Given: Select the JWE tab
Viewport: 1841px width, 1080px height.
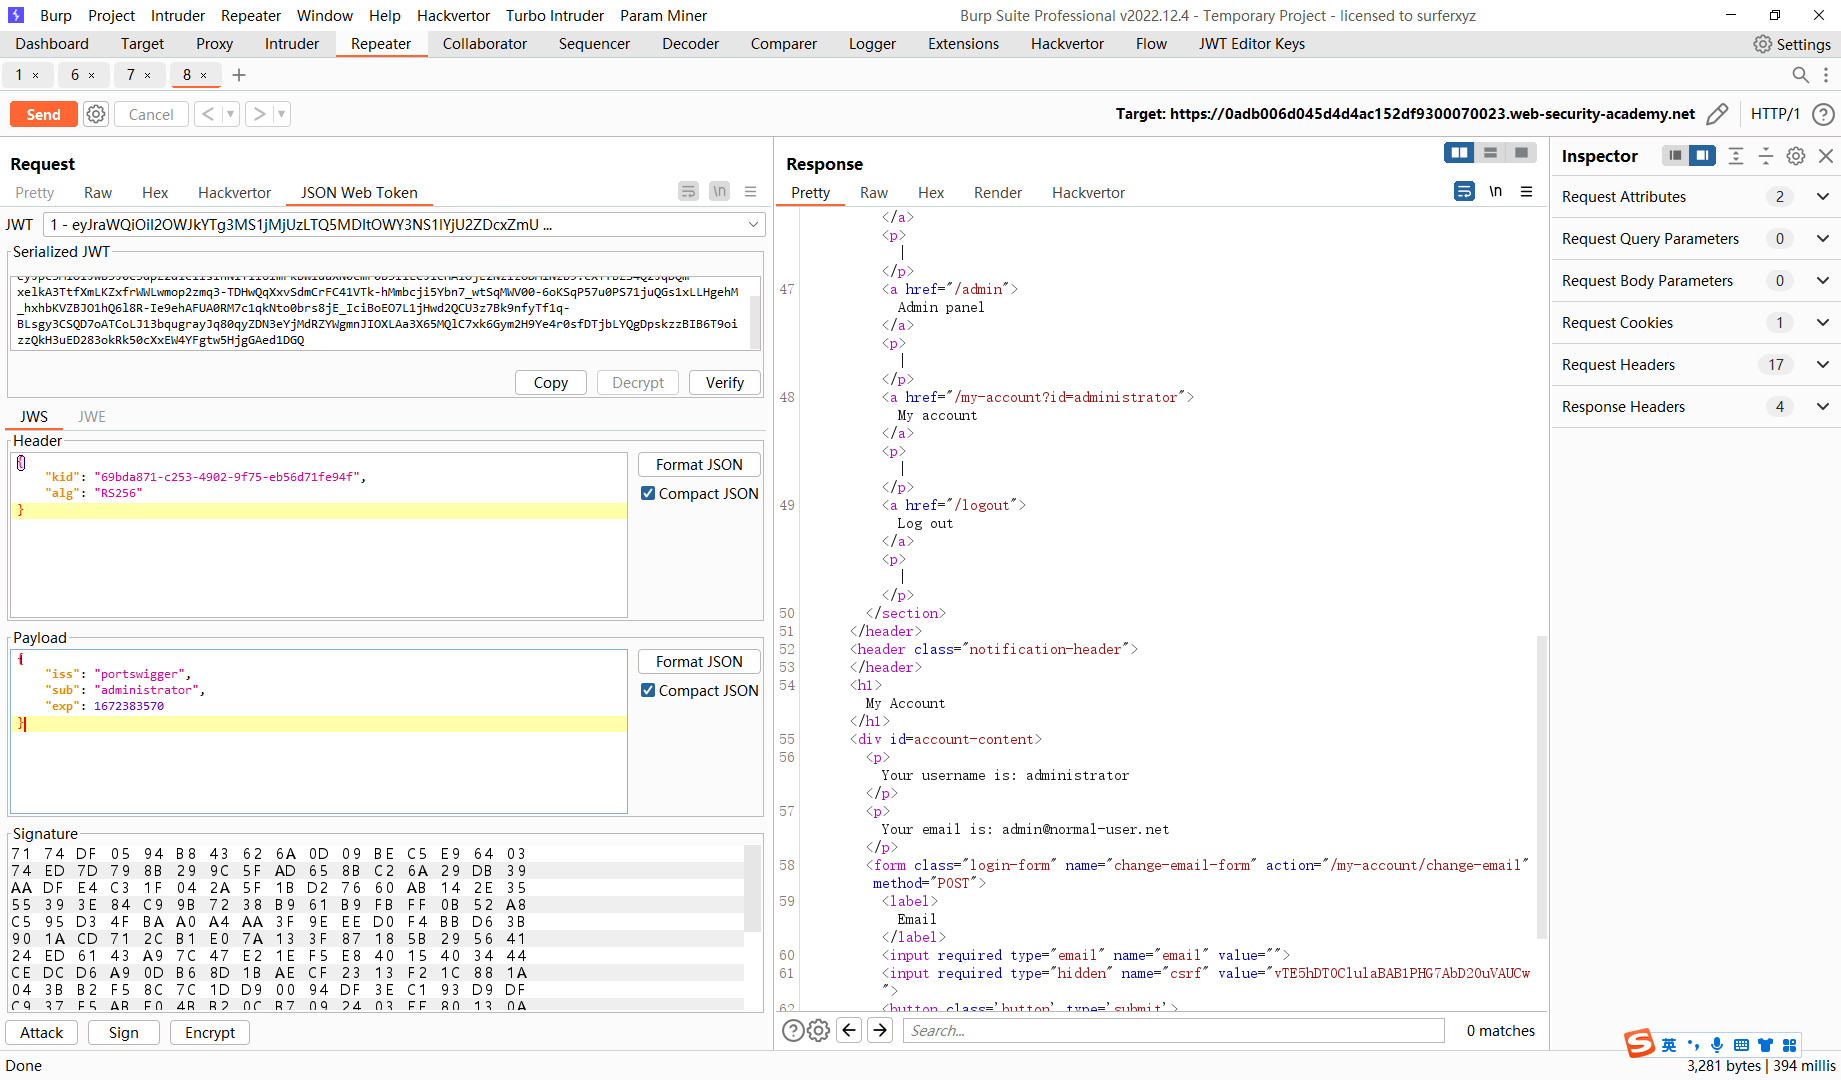Looking at the screenshot, I should click(92, 417).
